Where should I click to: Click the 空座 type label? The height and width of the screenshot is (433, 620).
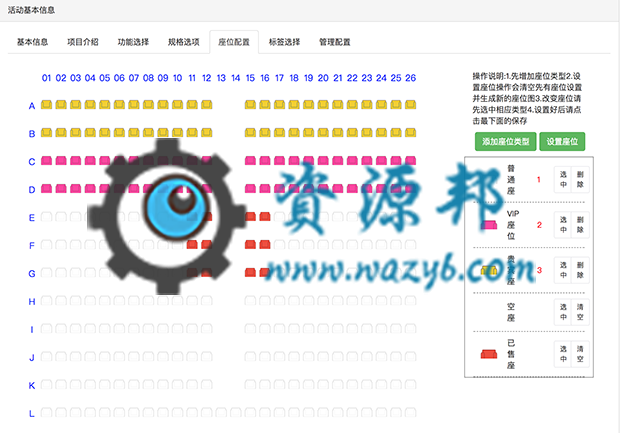pos(511,312)
